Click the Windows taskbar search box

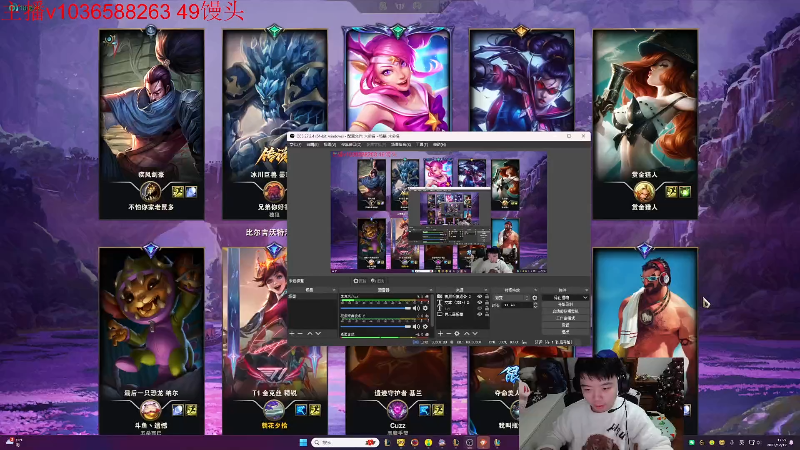345,442
